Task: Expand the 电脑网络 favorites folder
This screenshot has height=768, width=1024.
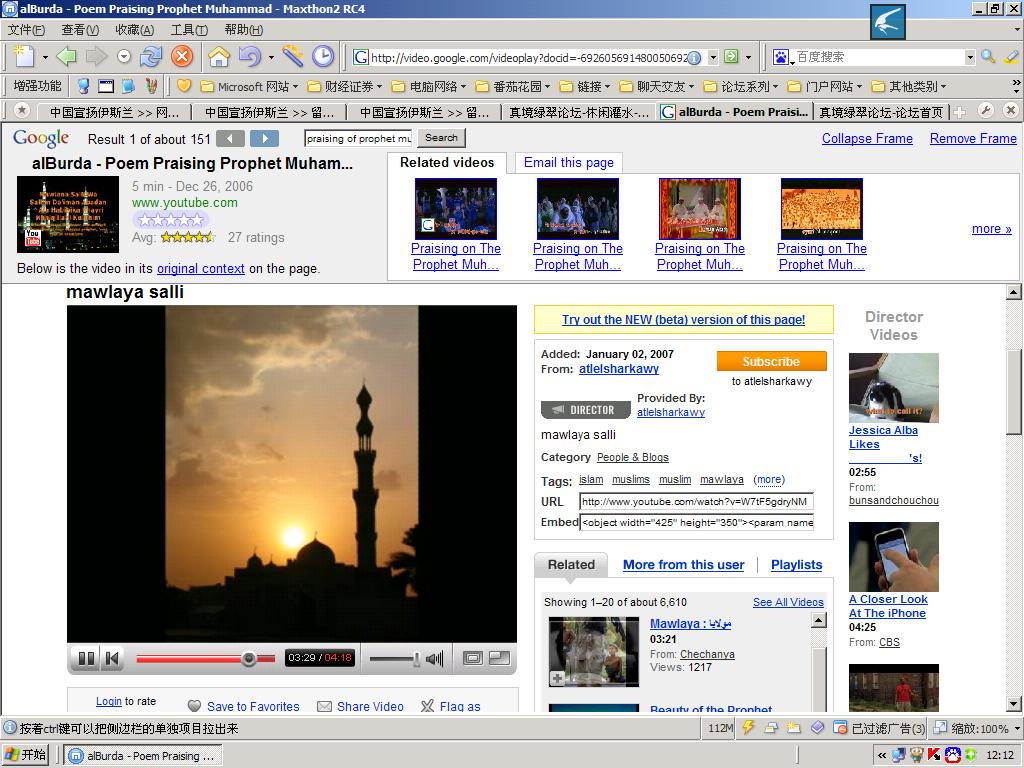Action: [x=429, y=86]
